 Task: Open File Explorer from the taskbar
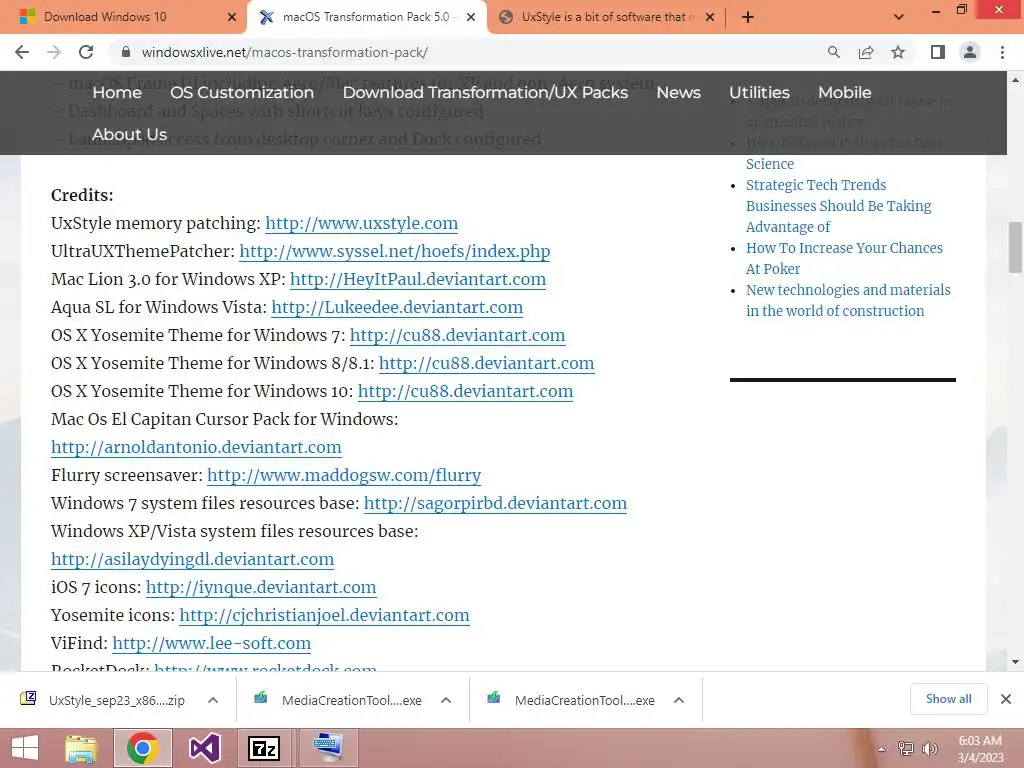[x=81, y=748]
